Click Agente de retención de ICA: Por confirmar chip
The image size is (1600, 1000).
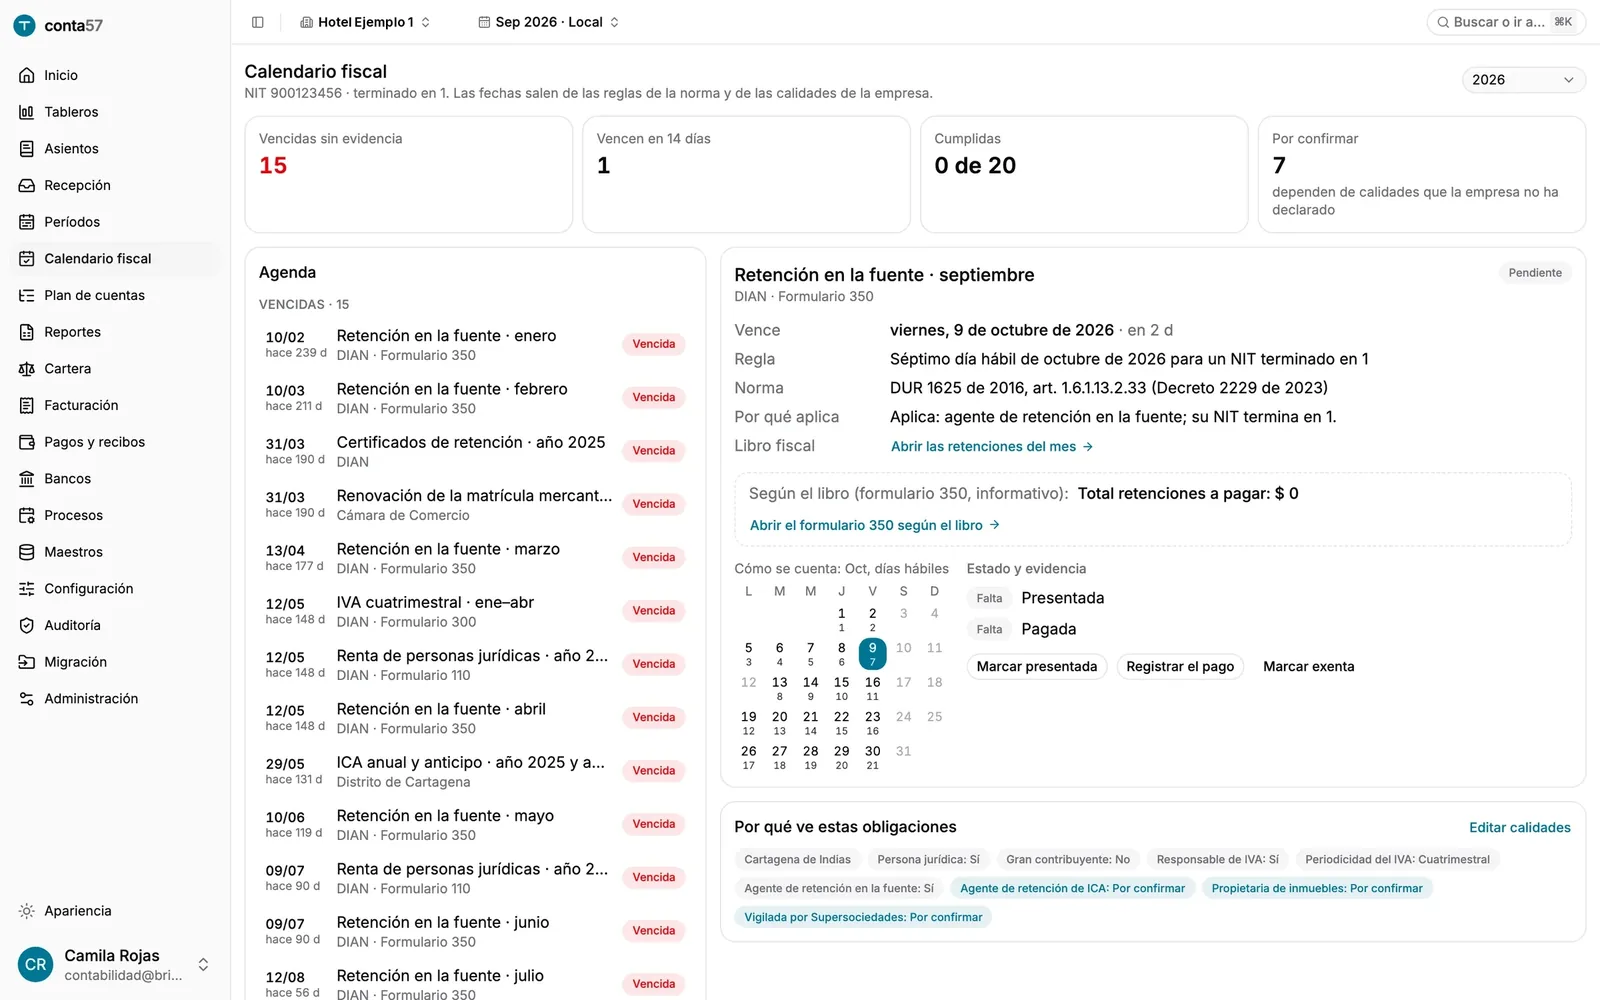pyautogui.click(x=1072, y=888)
